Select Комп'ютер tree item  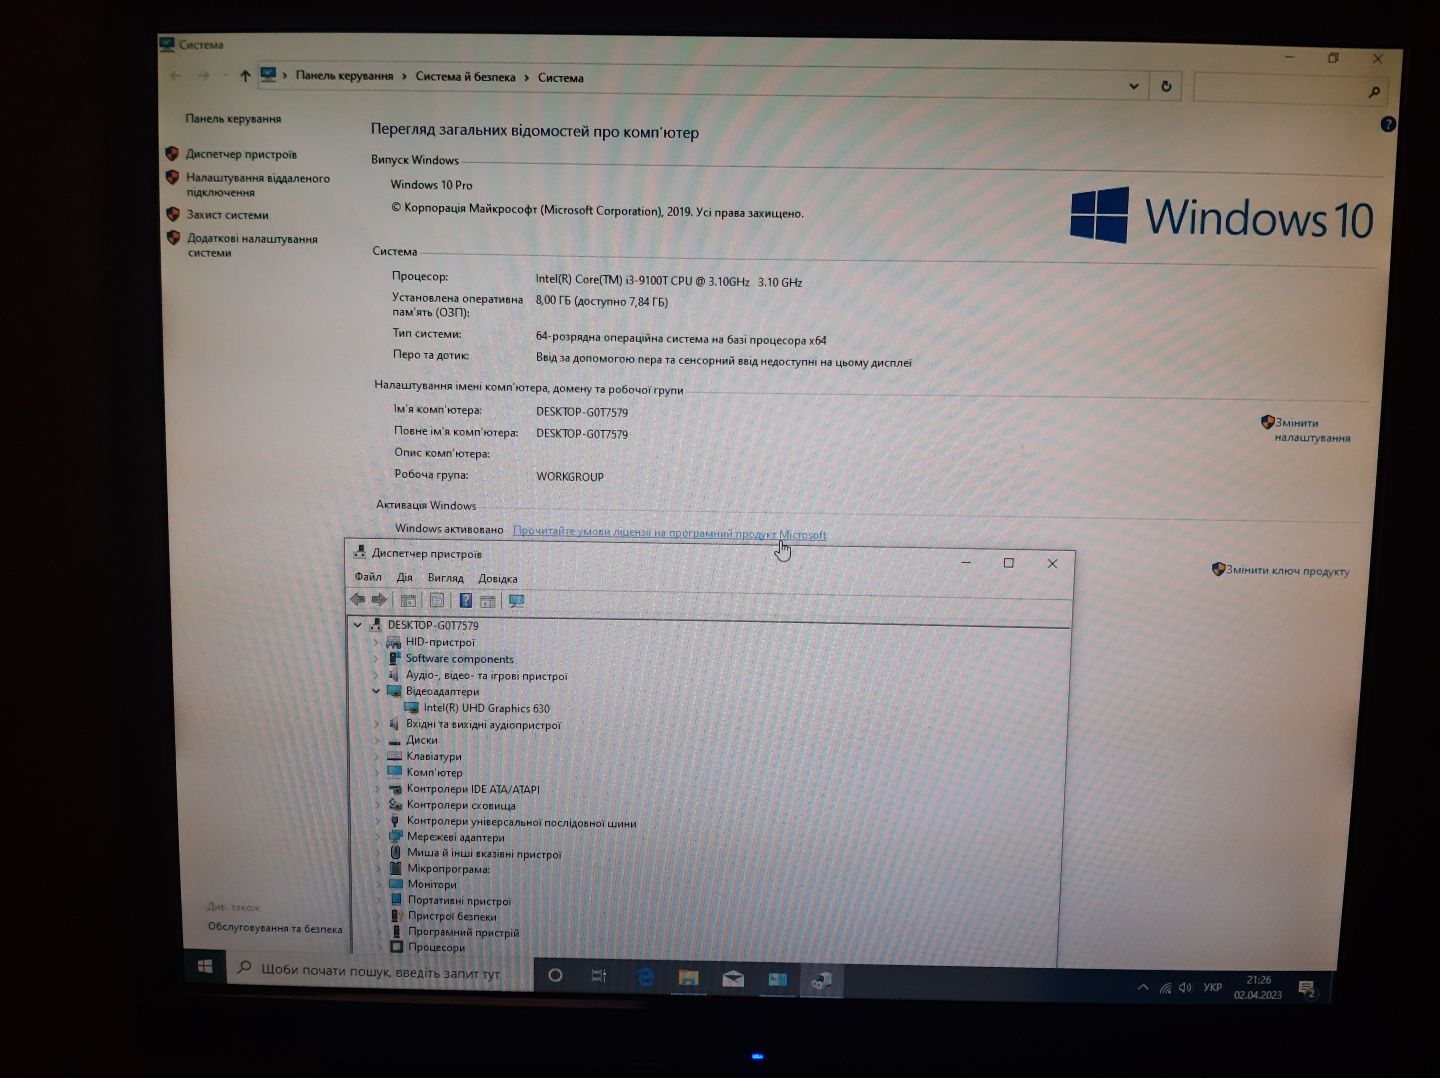tap(434, 772)
